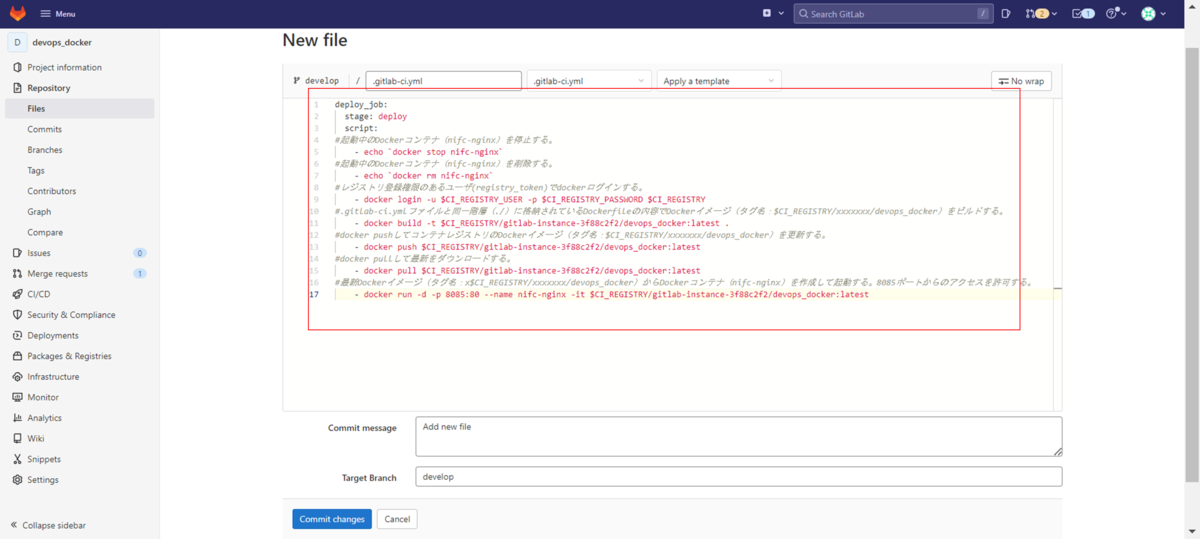This screenshot has width=1200, height=539.
Task: Click the Commit changes button
Action: click(x=332, y=519)
